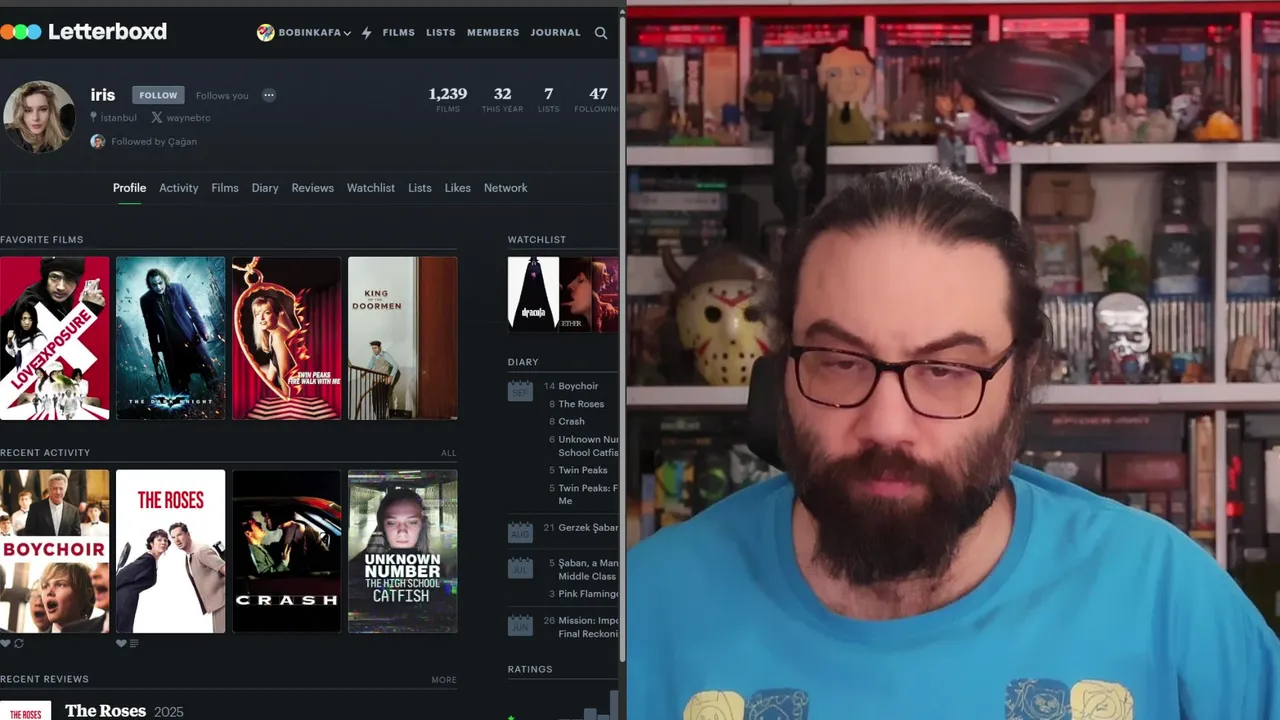Click ALL next to Recent Activity

pyautogui.click(x=449, y=453)
